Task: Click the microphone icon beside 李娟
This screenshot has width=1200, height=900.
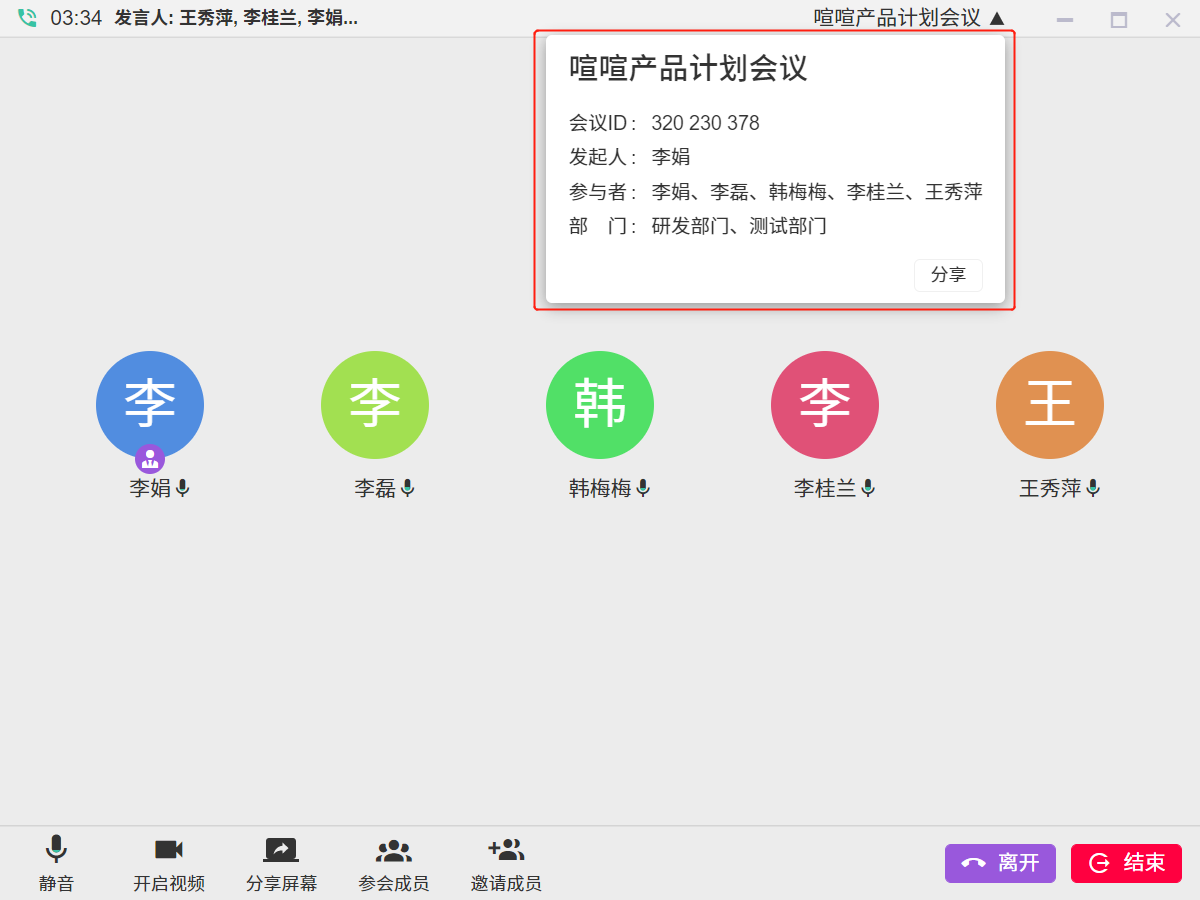Action: click(182, 488)
